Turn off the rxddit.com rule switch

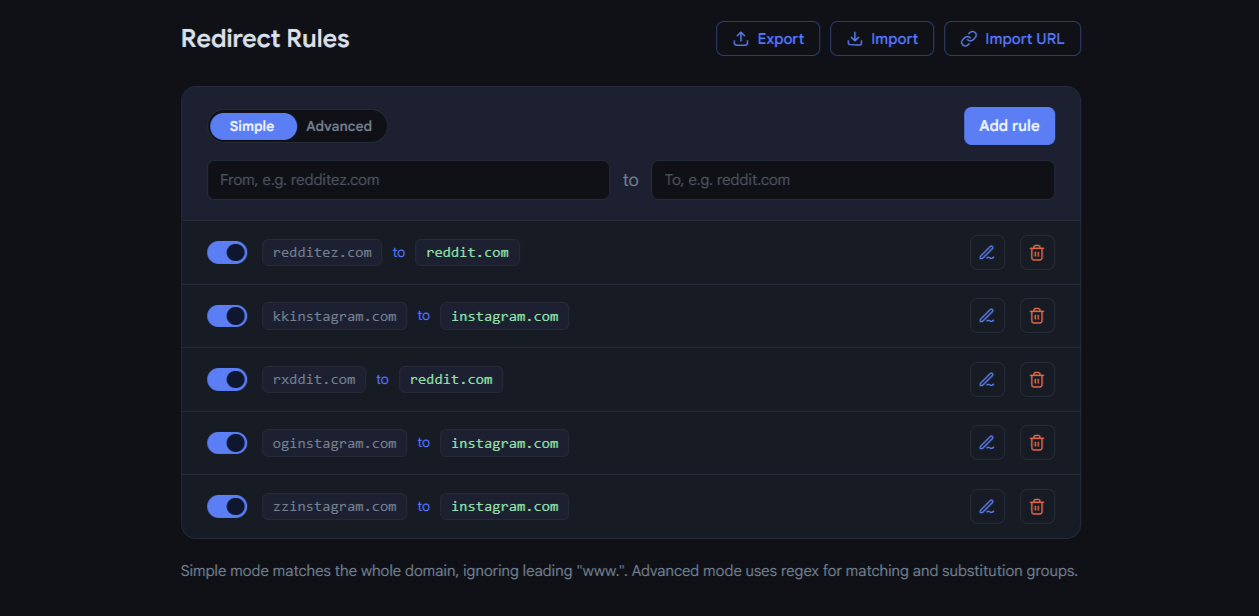227,379
